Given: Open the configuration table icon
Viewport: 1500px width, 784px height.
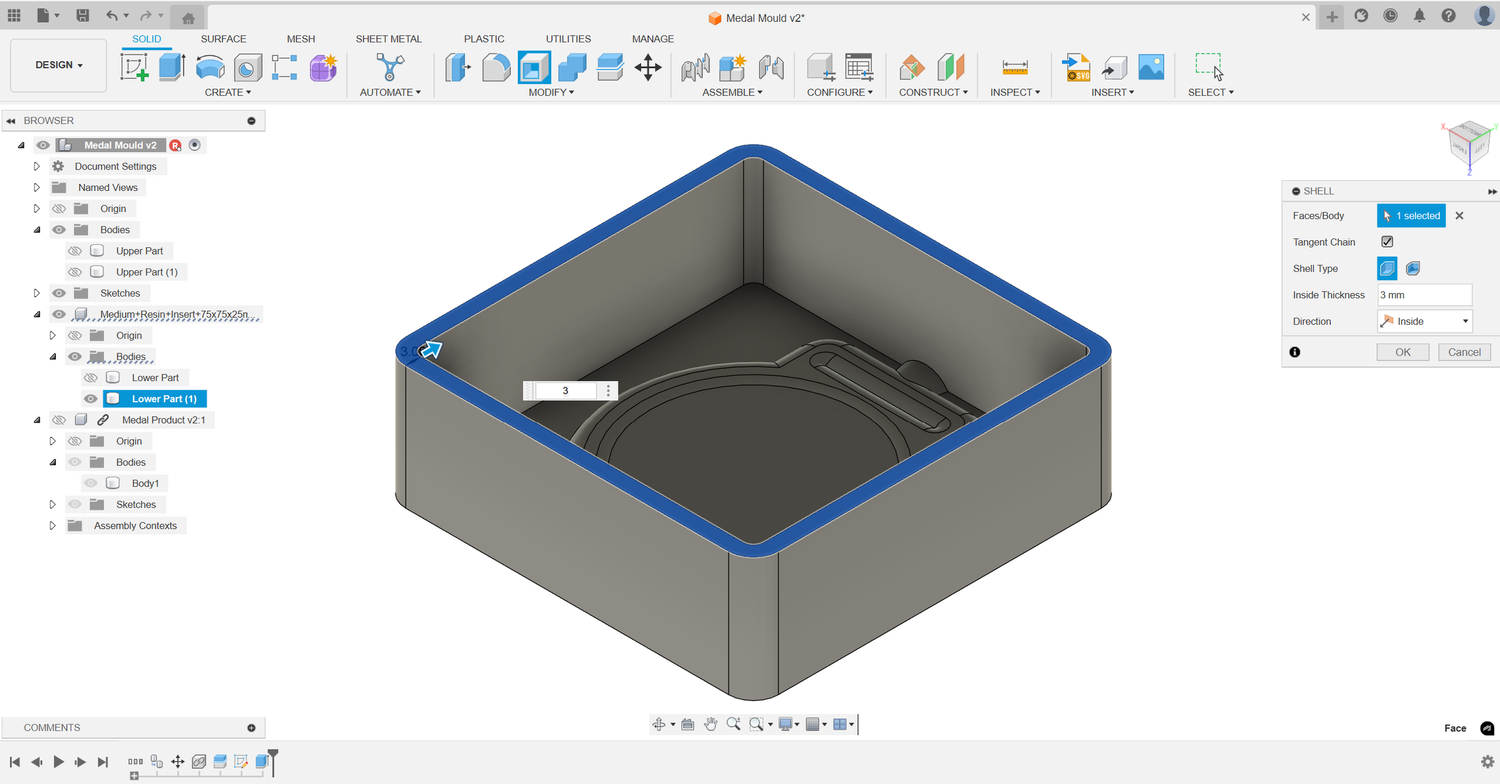Looking at the screenshot, I should tap(859, 67).
